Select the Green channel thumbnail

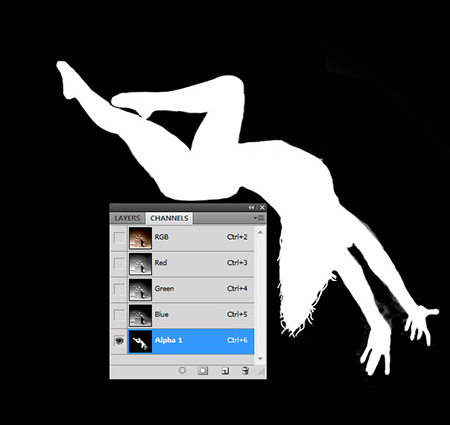click(140, 290)
